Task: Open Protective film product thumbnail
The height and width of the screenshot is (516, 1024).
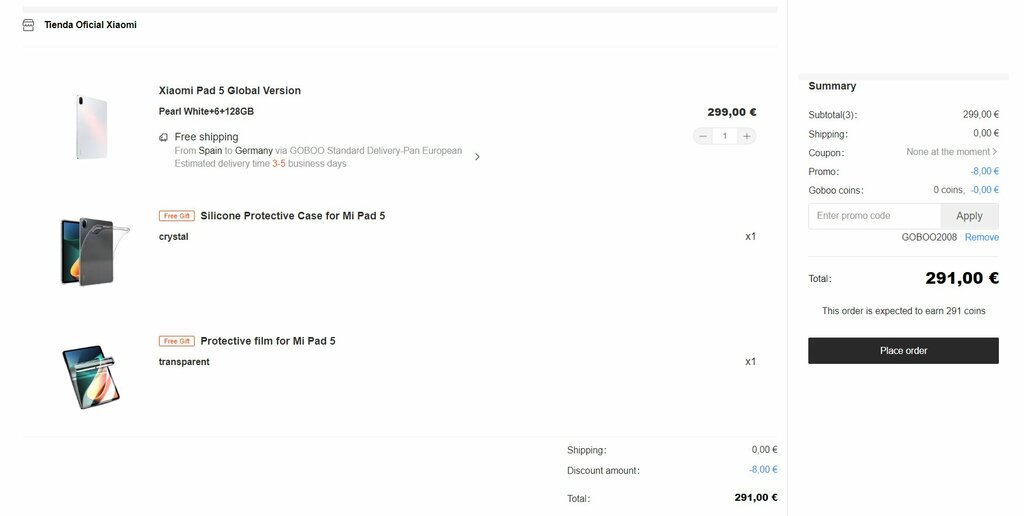Action: pyautogui.click(x=91, y=377)
